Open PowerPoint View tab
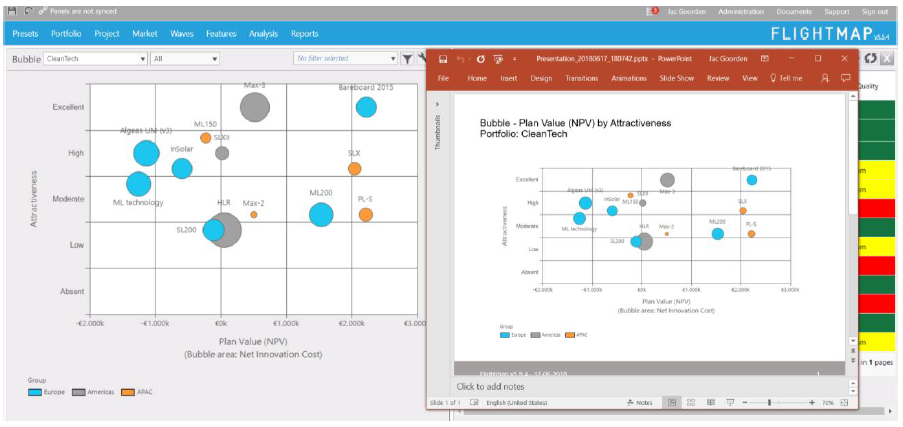This screenshot has width=903, height=427. click(750, 78)
